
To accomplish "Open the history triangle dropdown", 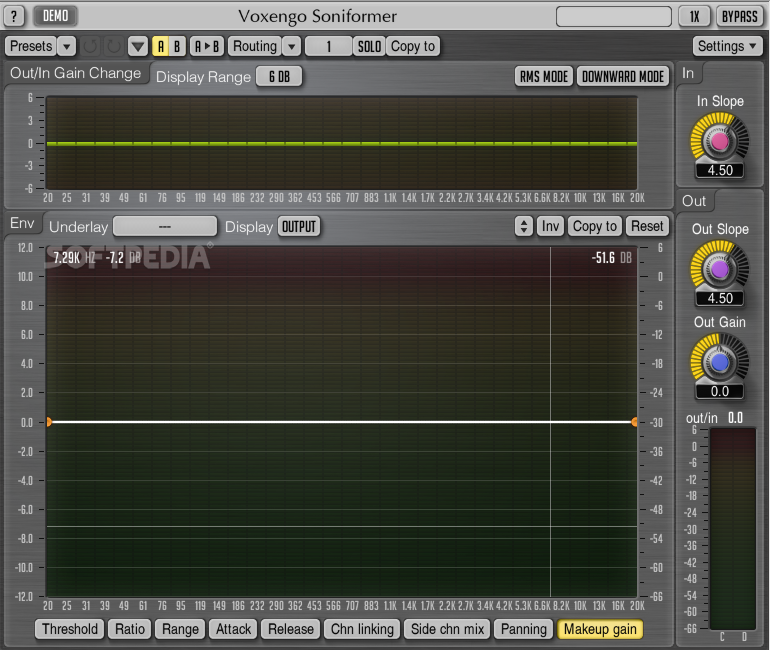I will coord(138,46).
